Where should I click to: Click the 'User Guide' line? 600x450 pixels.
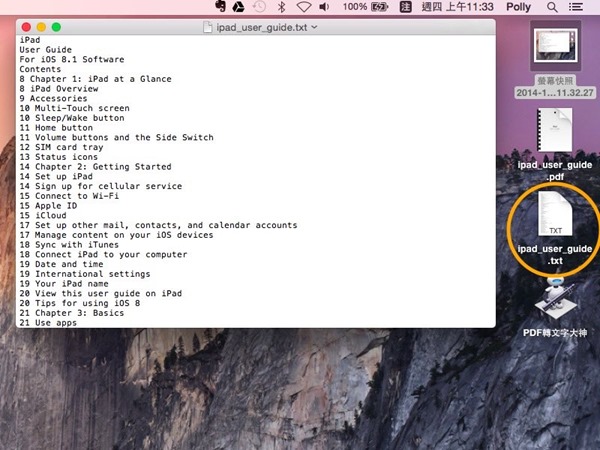[46, 50]
